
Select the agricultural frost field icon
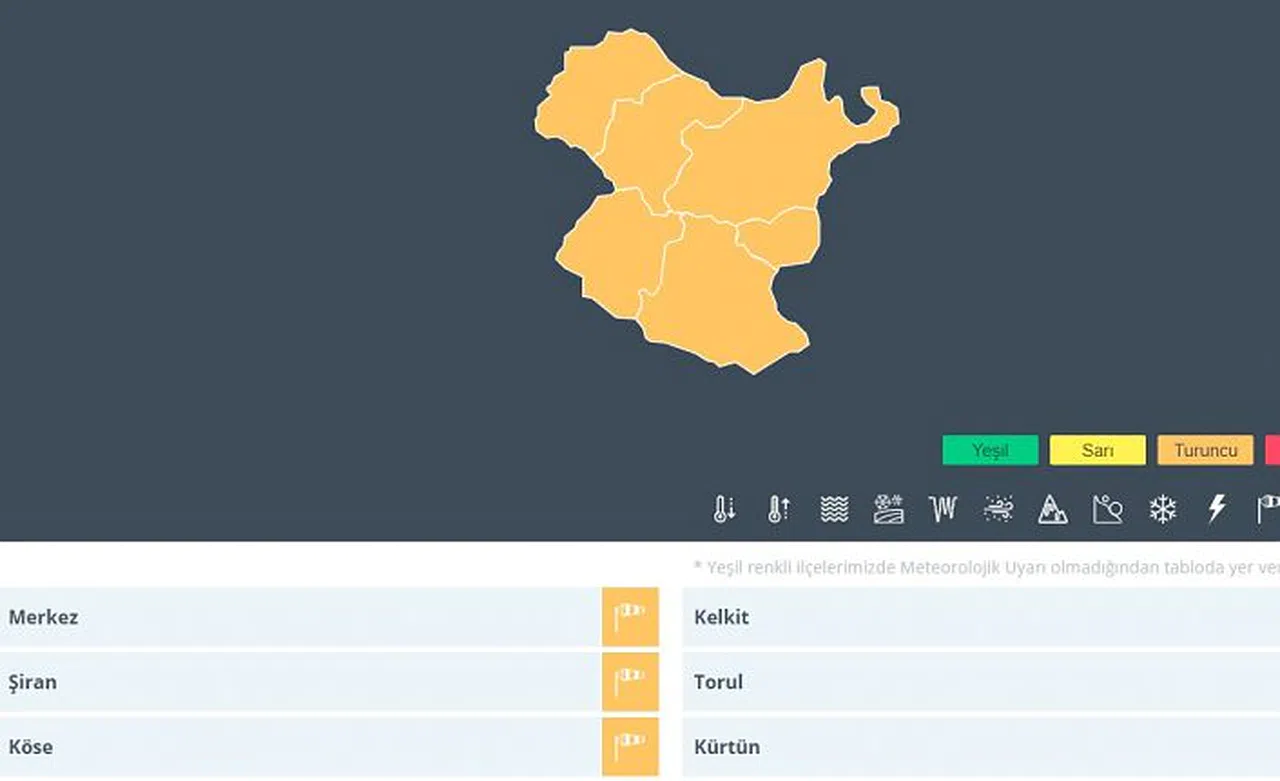pos(888,509)
